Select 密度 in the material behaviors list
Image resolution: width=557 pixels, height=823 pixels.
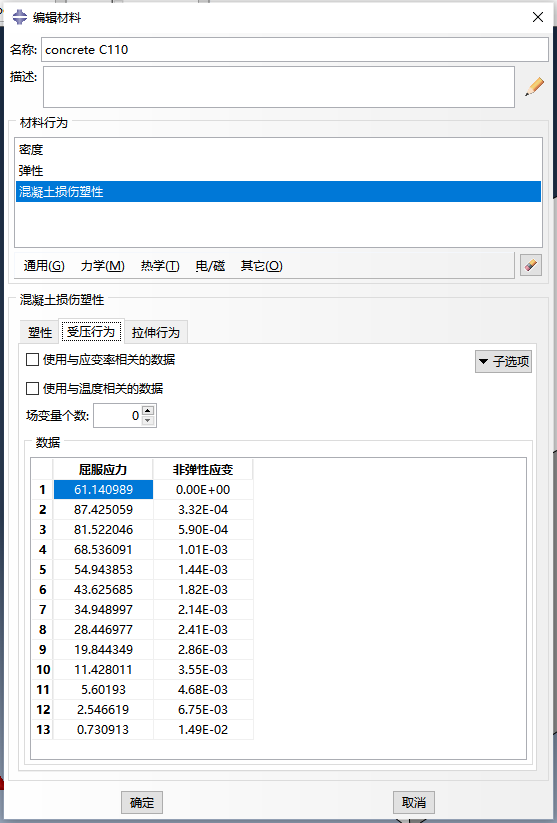(278, 150)
